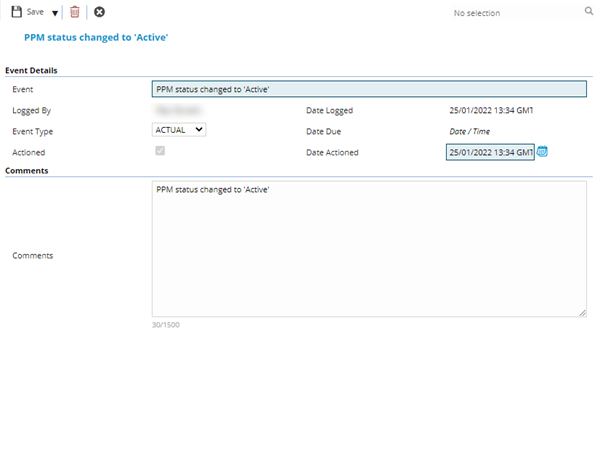Image resolution: width=600 pixels, height=458 pixels.
Task: Click the circled X cancel icon
Action: pyautogui.click(x=99, y=12)
